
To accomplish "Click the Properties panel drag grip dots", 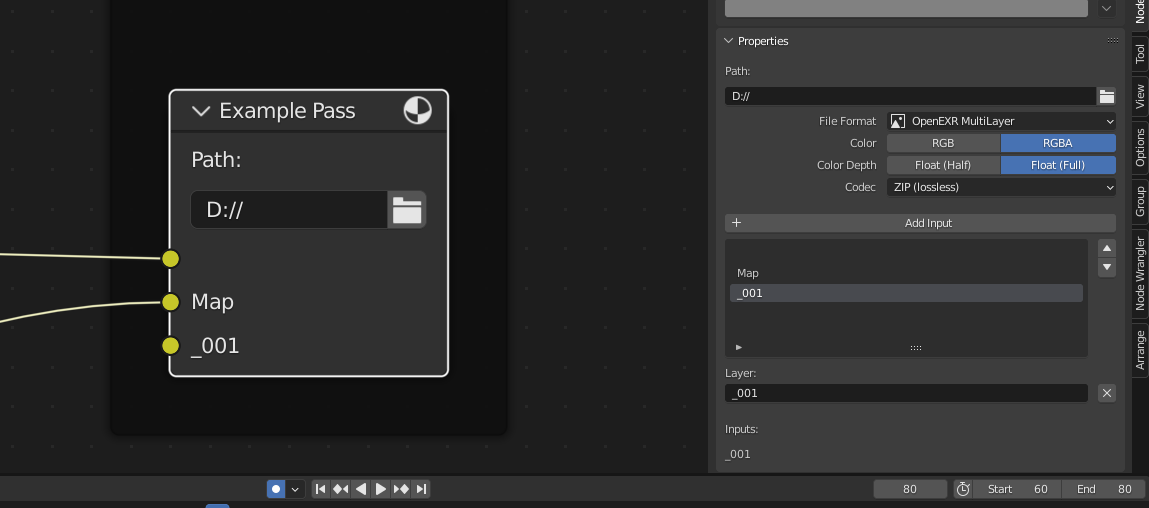I will (1113, 41).
